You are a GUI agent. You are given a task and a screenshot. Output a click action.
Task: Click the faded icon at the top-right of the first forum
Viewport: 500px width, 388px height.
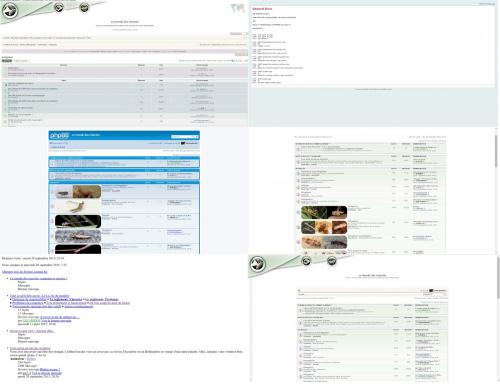238,8
